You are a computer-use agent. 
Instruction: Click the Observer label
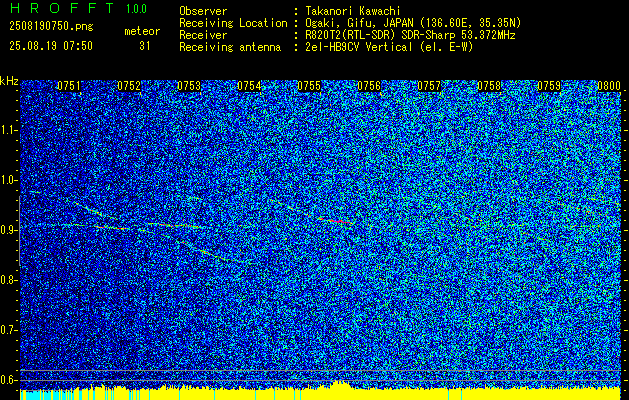tap(203, 11)
